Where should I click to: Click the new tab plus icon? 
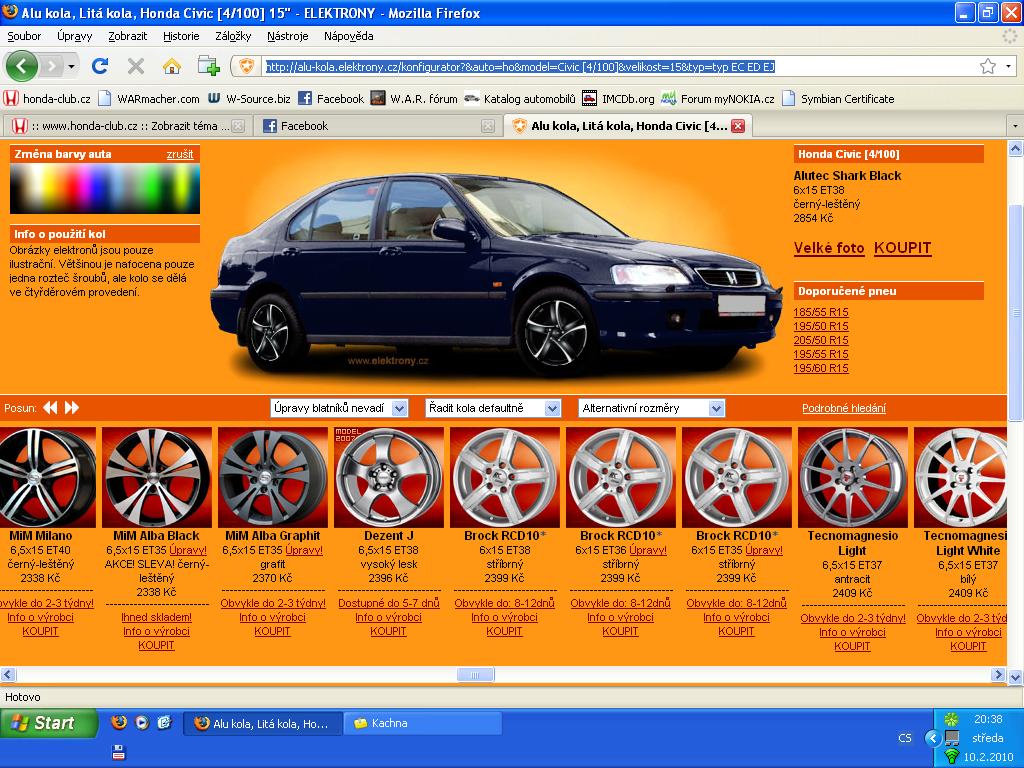click(208, 66)
